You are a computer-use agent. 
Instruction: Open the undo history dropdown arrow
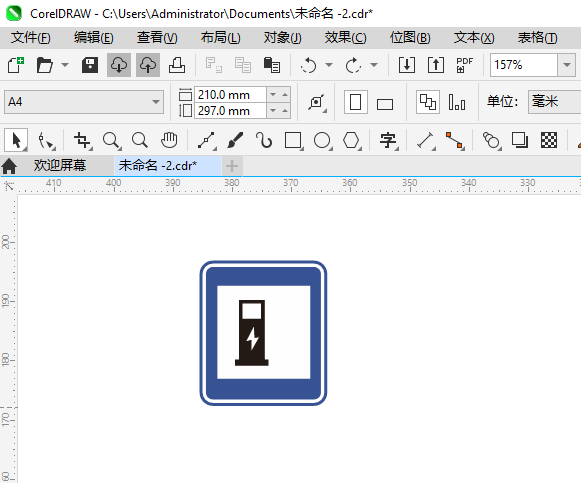pyautogui.click(x=329, y=65)
